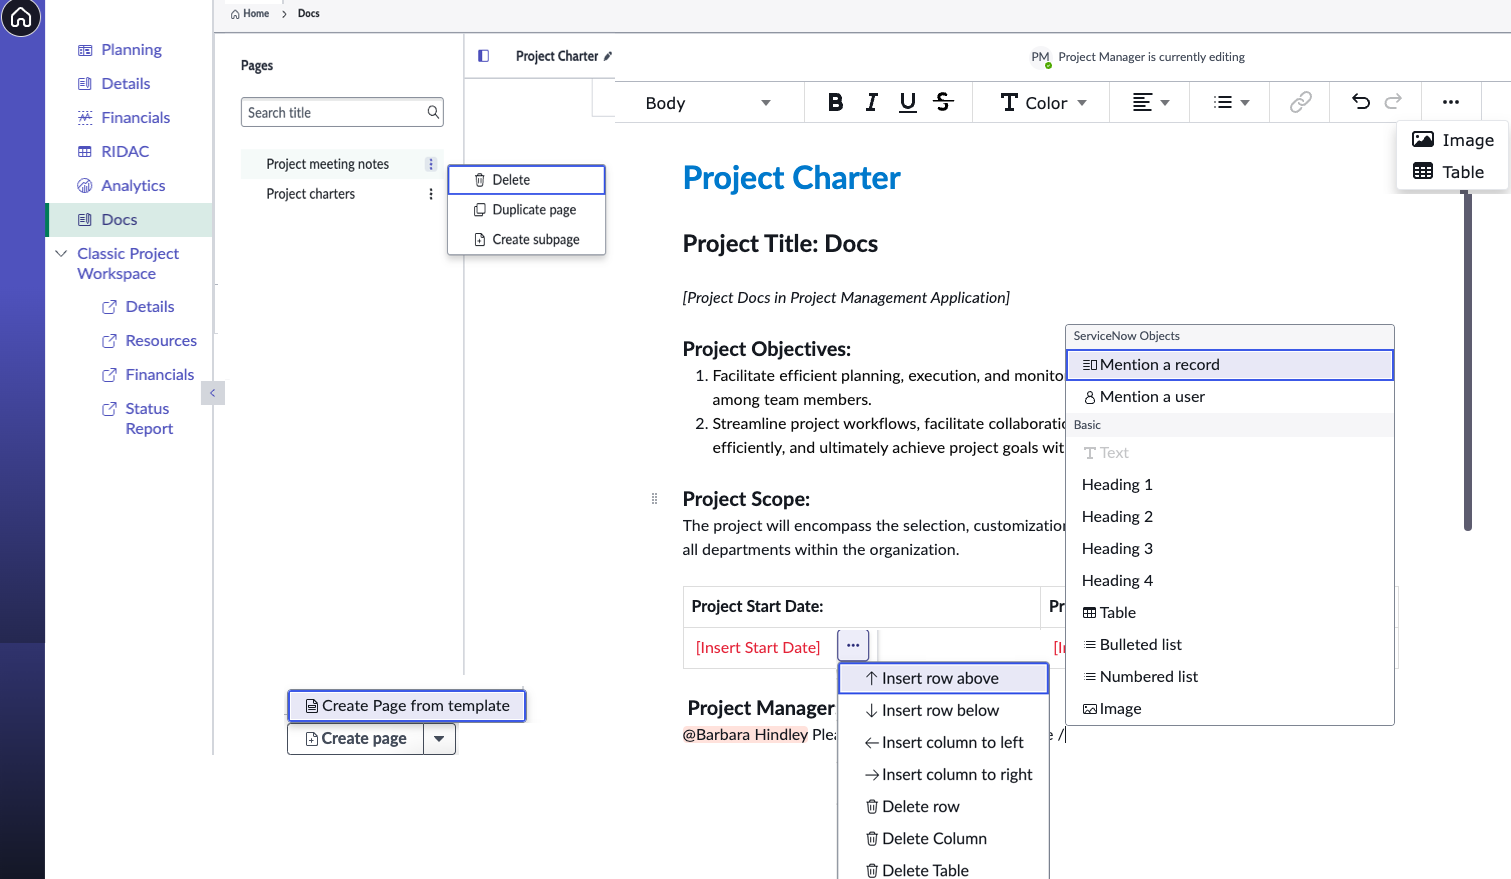Click the home icon in top-left corner
This screenshot has height=879, width=1511.
pyautogui.click(x=21, y=17)
